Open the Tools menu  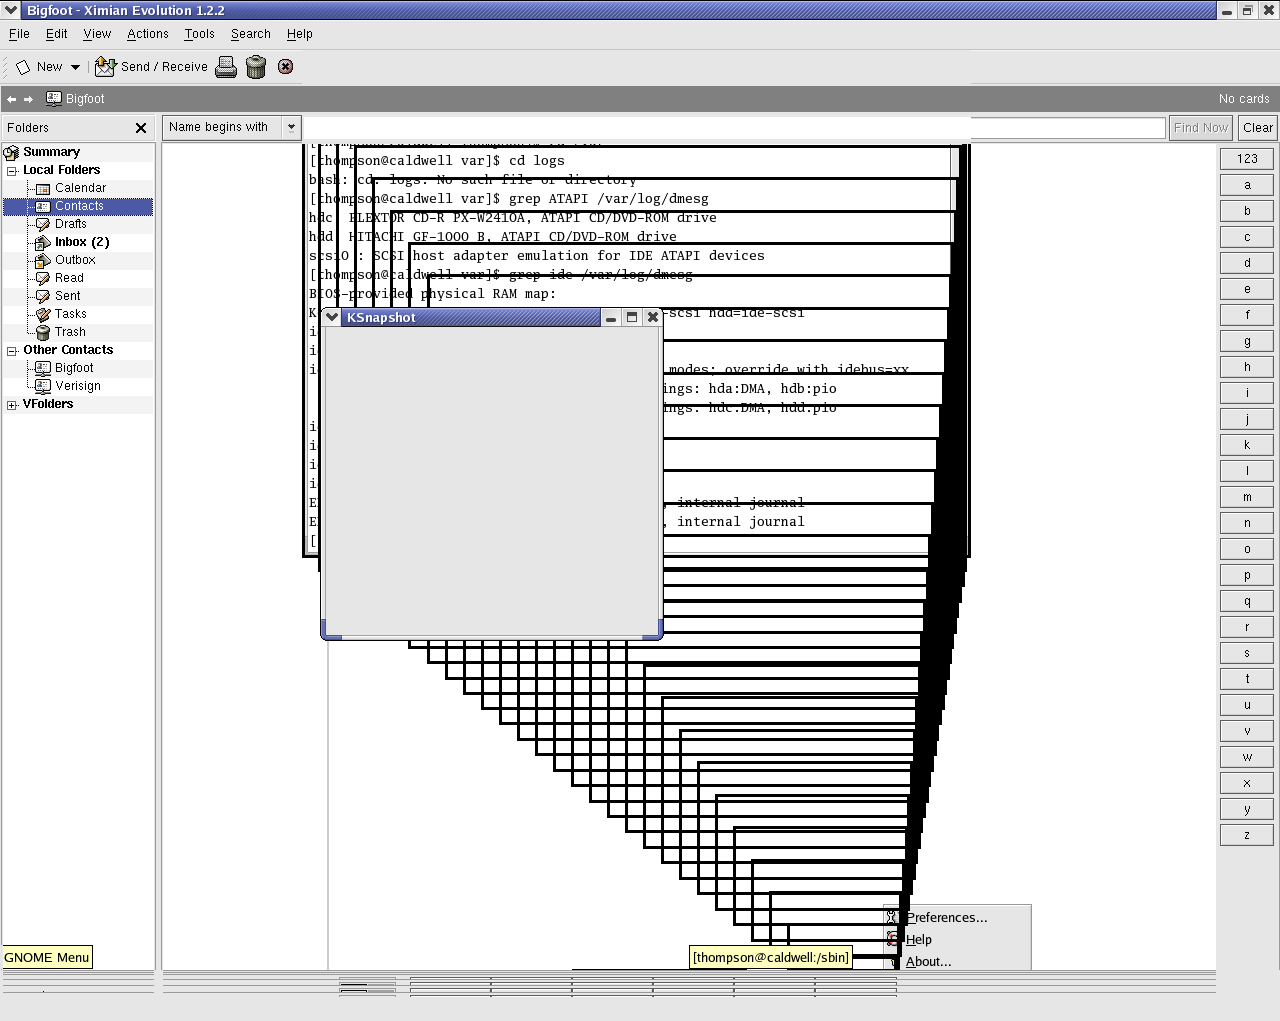click(x=199, y=34)
